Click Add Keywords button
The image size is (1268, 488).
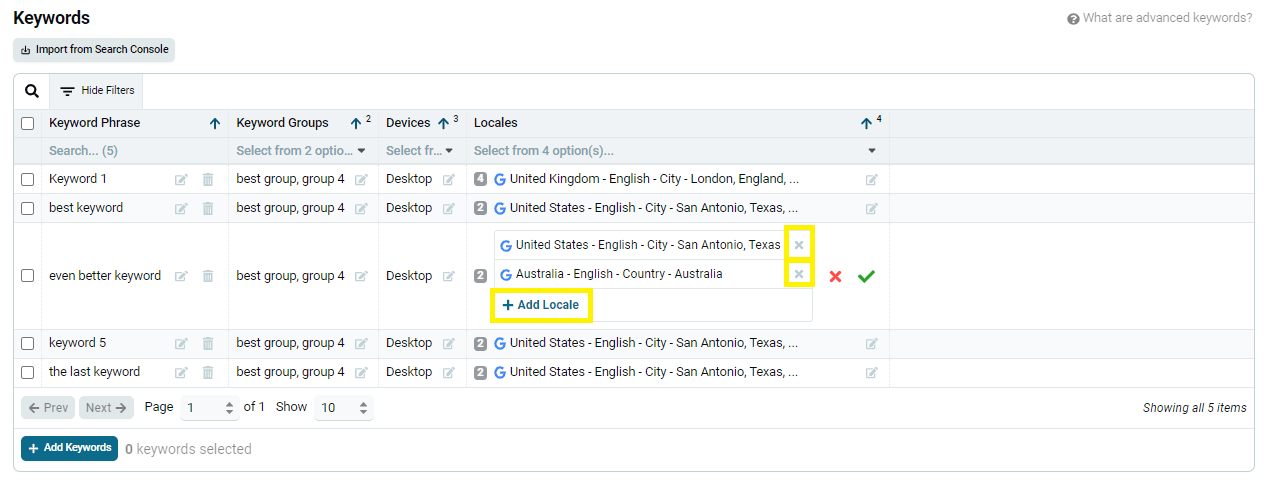pyautogui.click(x=69, y=448)
